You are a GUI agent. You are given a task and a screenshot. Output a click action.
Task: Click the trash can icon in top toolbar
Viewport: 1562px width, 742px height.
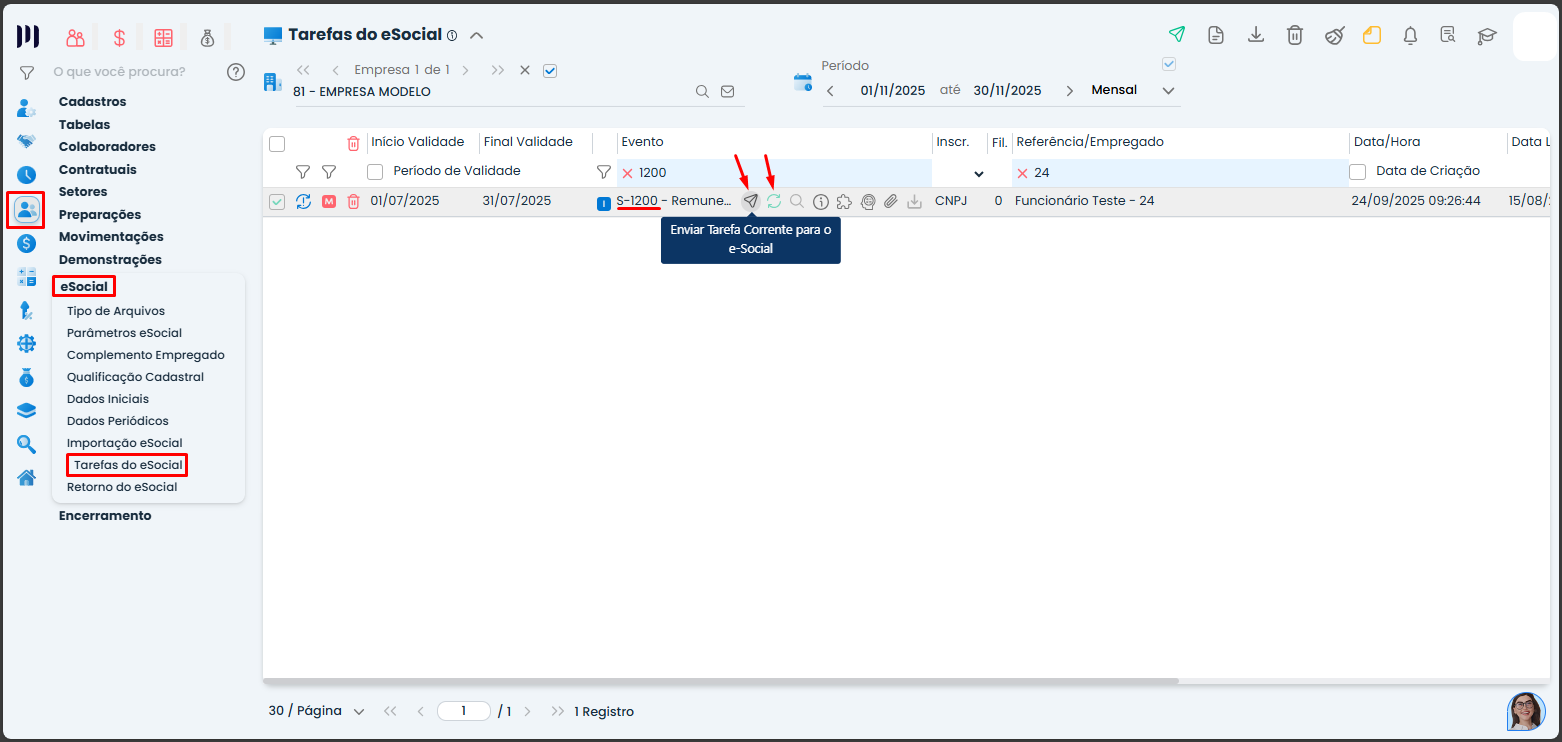1295,35
